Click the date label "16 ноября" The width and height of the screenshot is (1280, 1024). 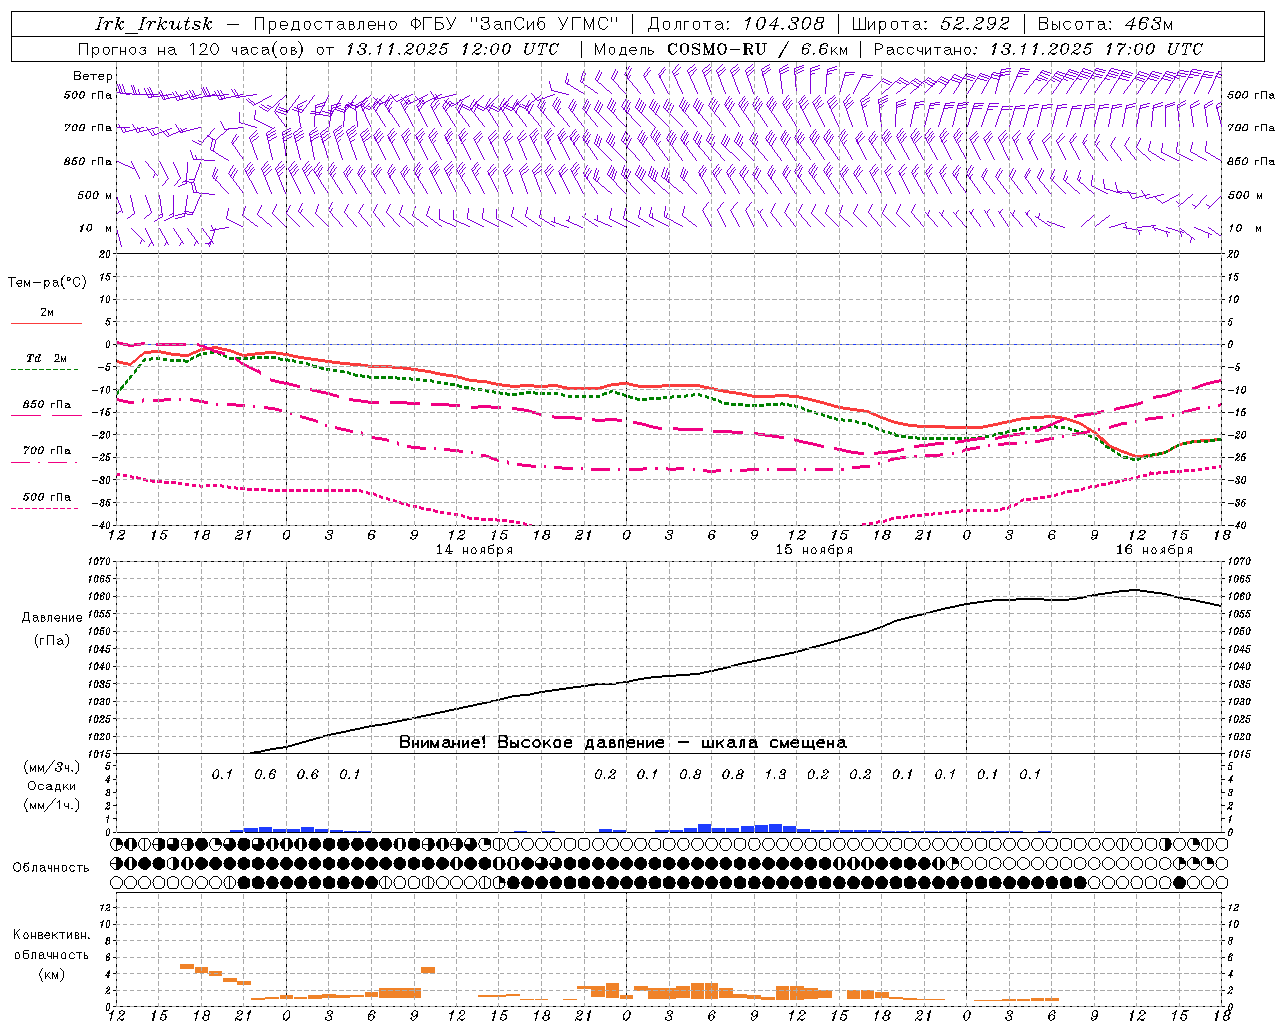(1154, 550)
